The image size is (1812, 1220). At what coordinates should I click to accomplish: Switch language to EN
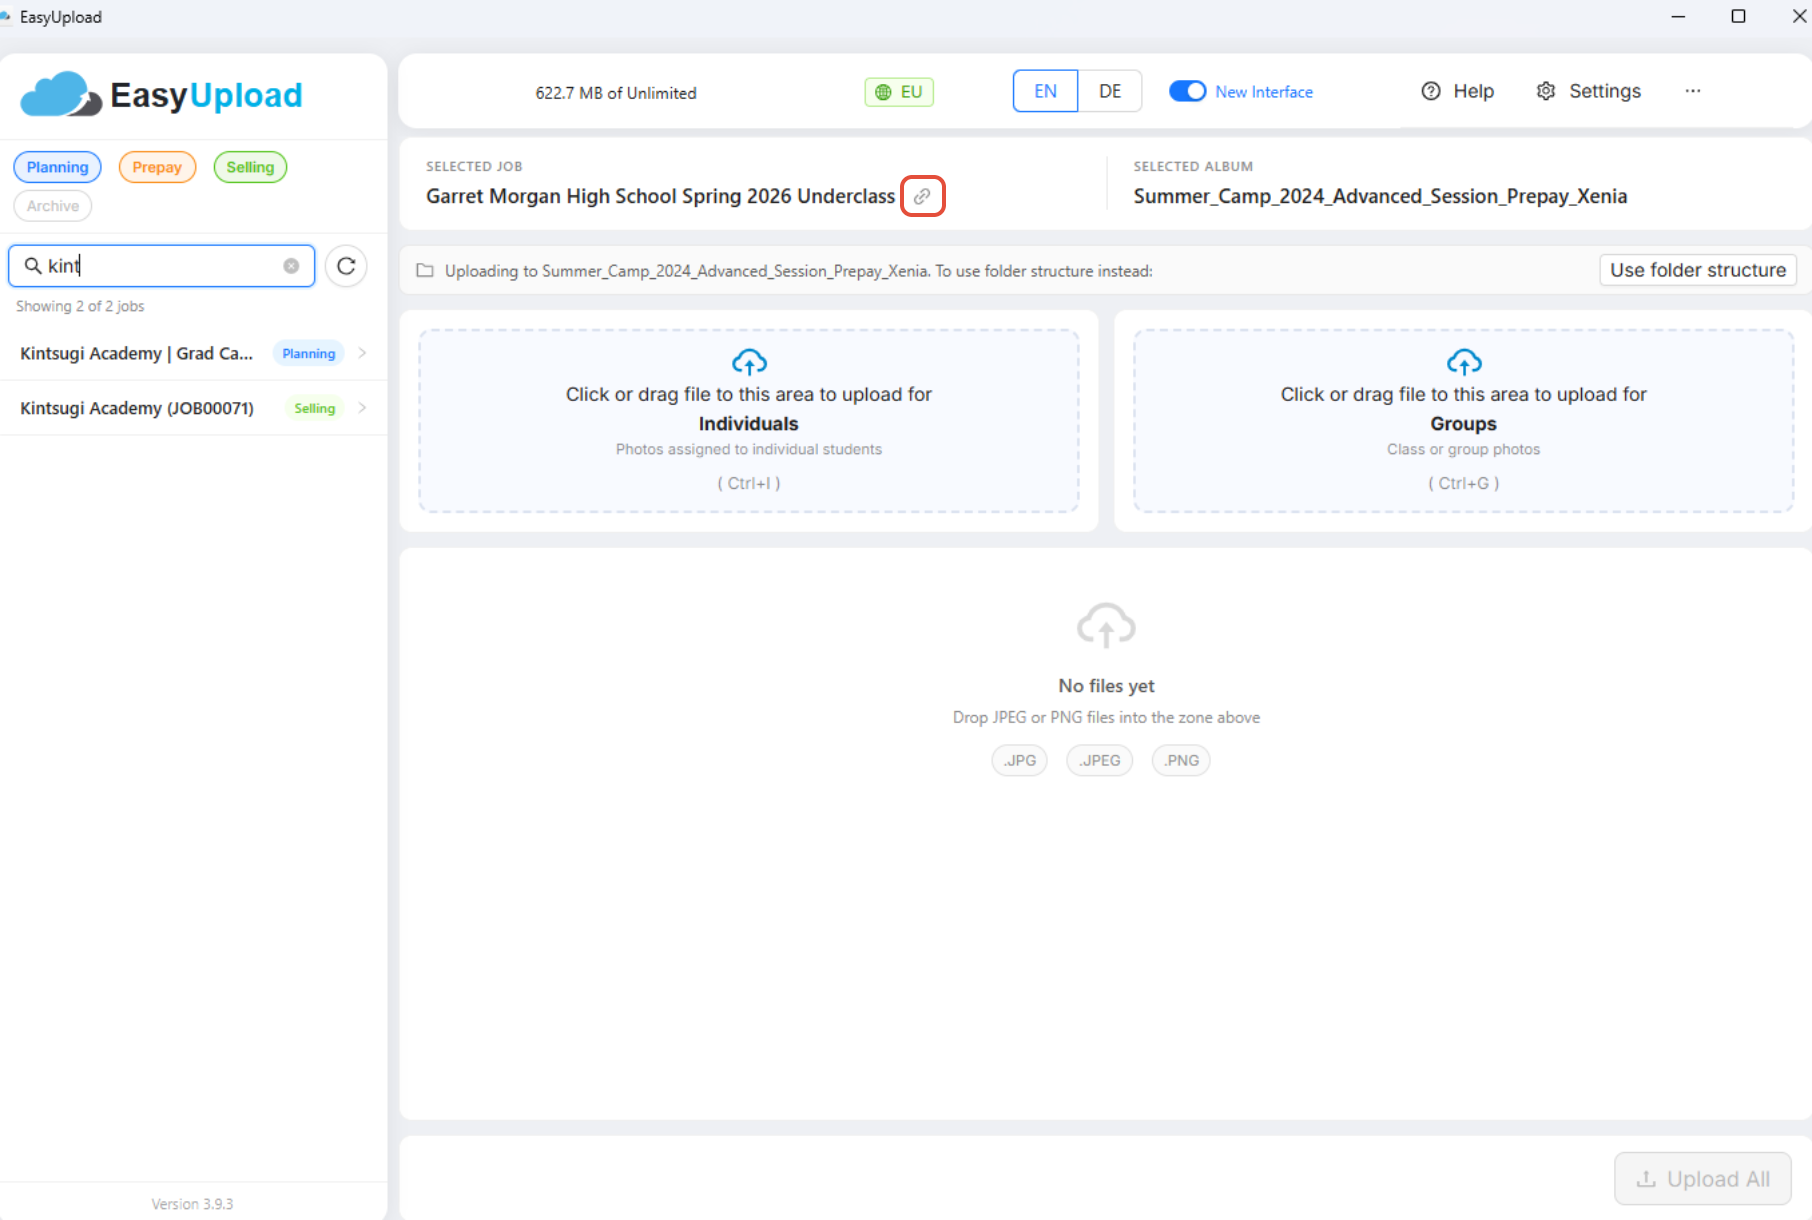pos(1045,91)
